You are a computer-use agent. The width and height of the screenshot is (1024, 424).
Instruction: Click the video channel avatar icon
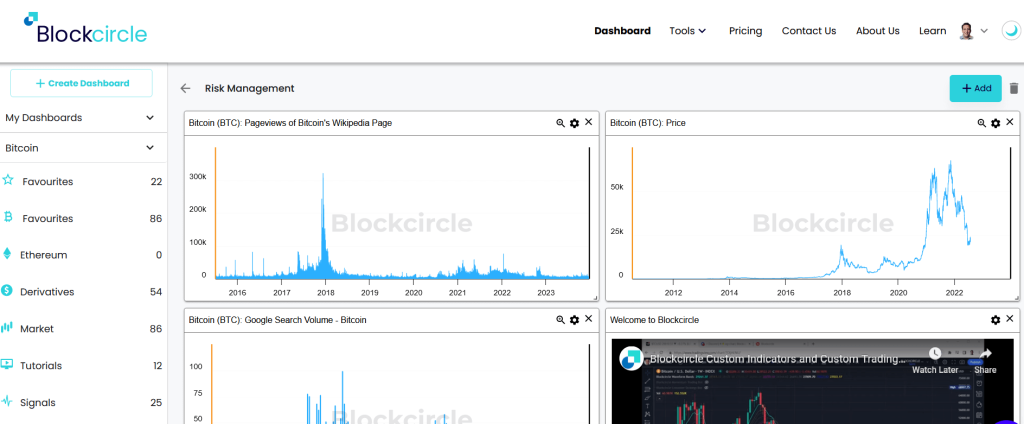click(632, 359)
